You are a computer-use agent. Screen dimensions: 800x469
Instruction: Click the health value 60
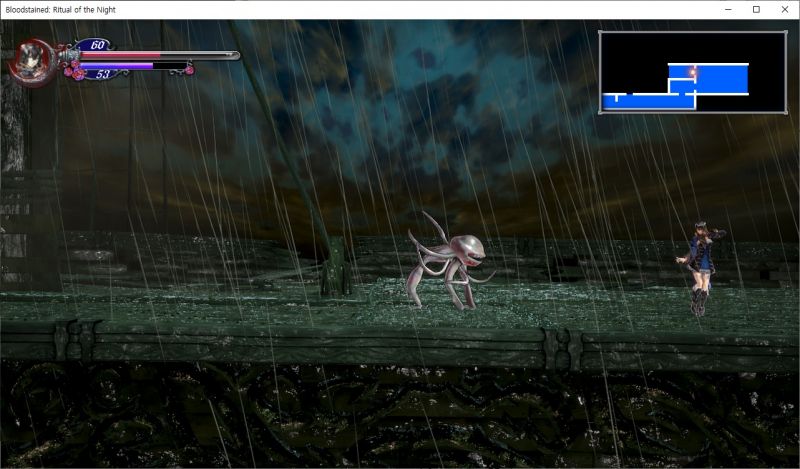[97, 45]
